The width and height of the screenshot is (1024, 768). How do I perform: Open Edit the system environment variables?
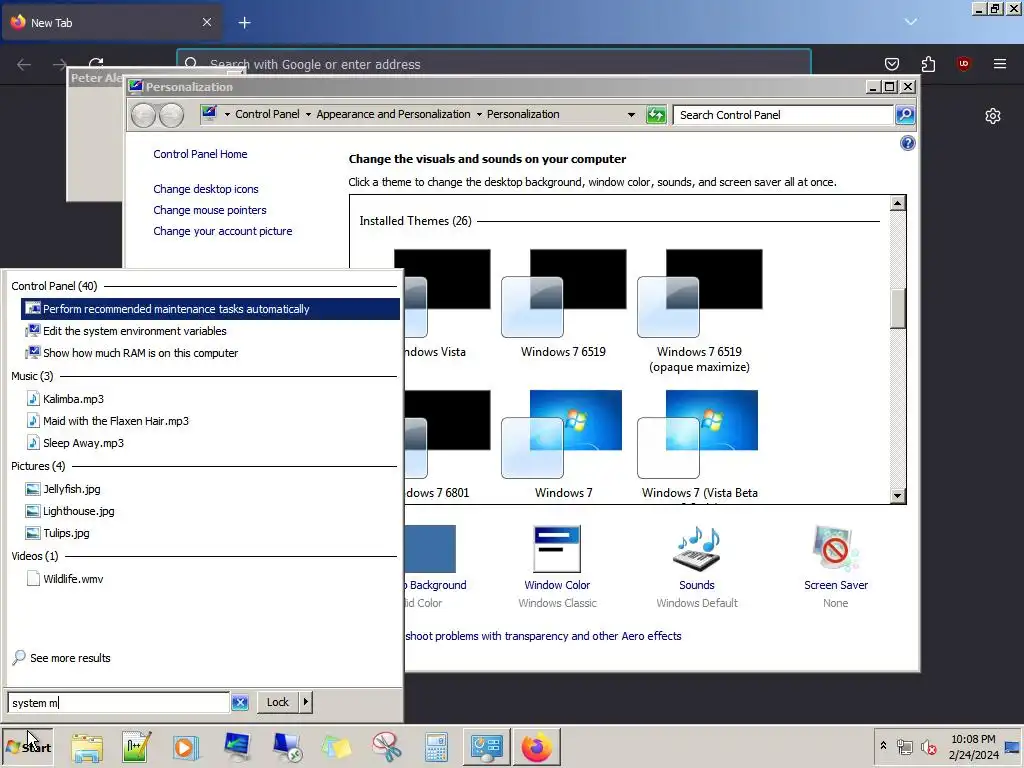pos(210,331)
